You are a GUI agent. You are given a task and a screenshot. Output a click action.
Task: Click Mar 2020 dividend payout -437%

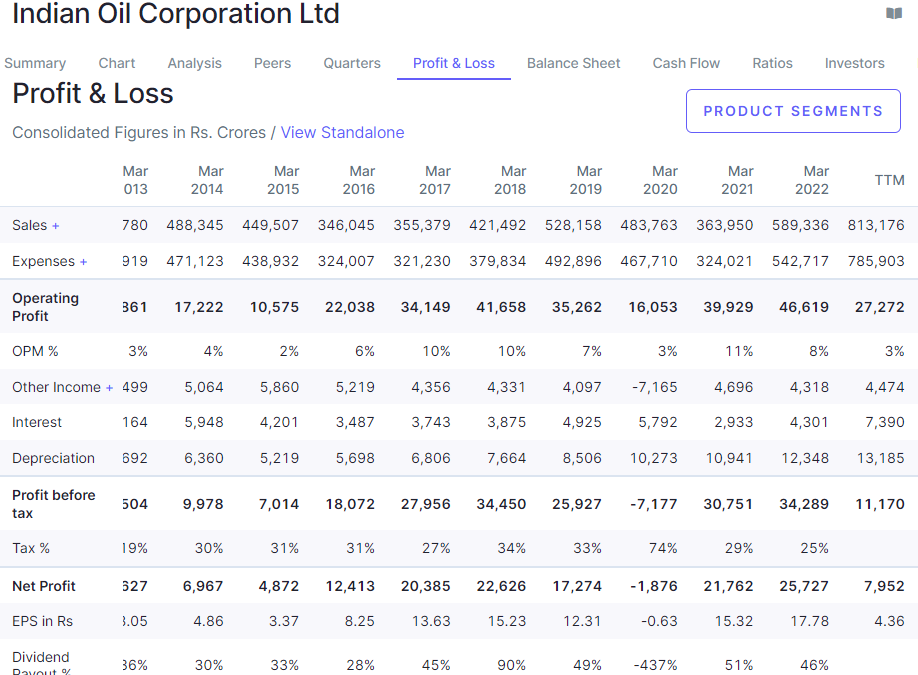(x=655, y=666)
